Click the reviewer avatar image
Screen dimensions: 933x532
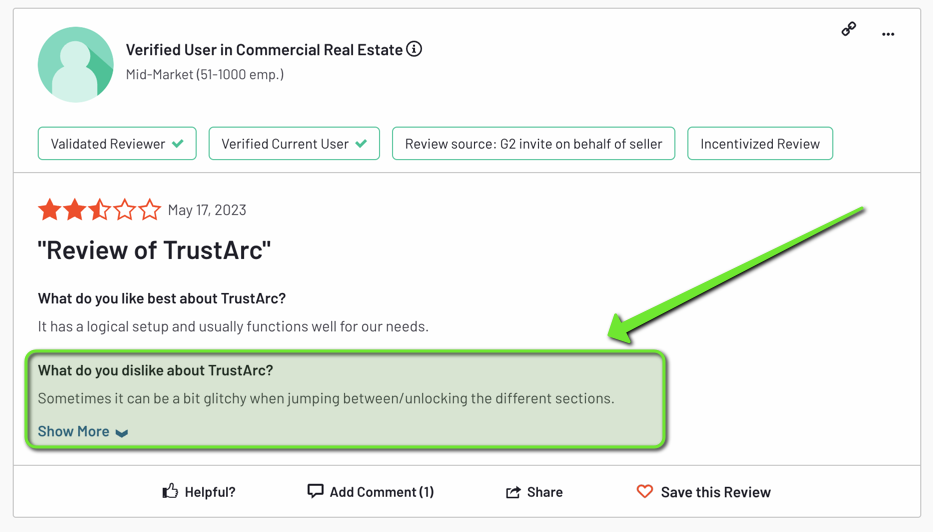coord(76,64)
